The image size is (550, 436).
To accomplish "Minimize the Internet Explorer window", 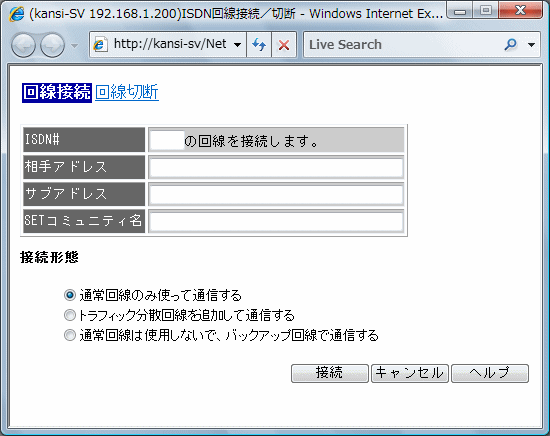I will tap(460, 11).
